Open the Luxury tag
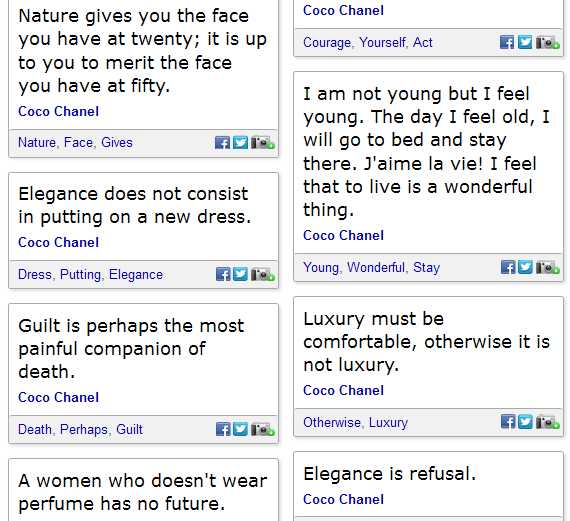The width and height of the screenshot is (570, 521). [388, 422]
